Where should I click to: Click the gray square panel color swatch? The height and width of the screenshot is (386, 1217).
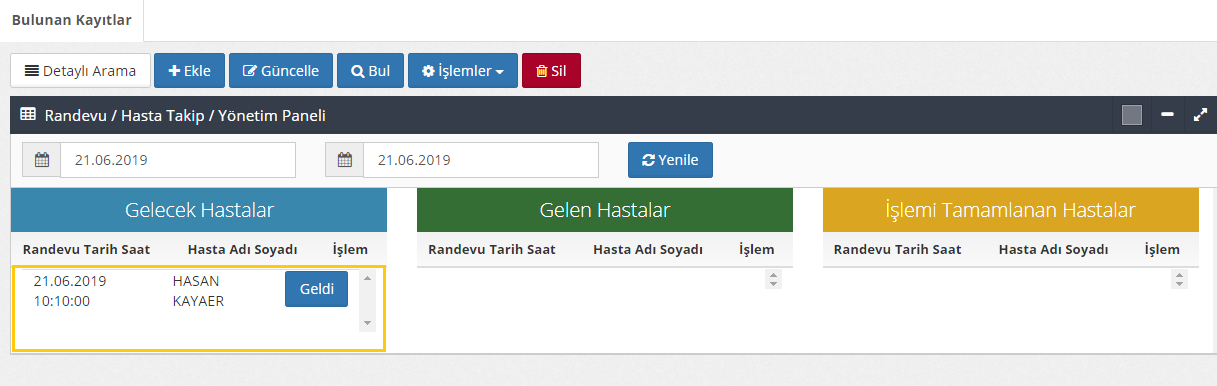tap(1132, 115)
